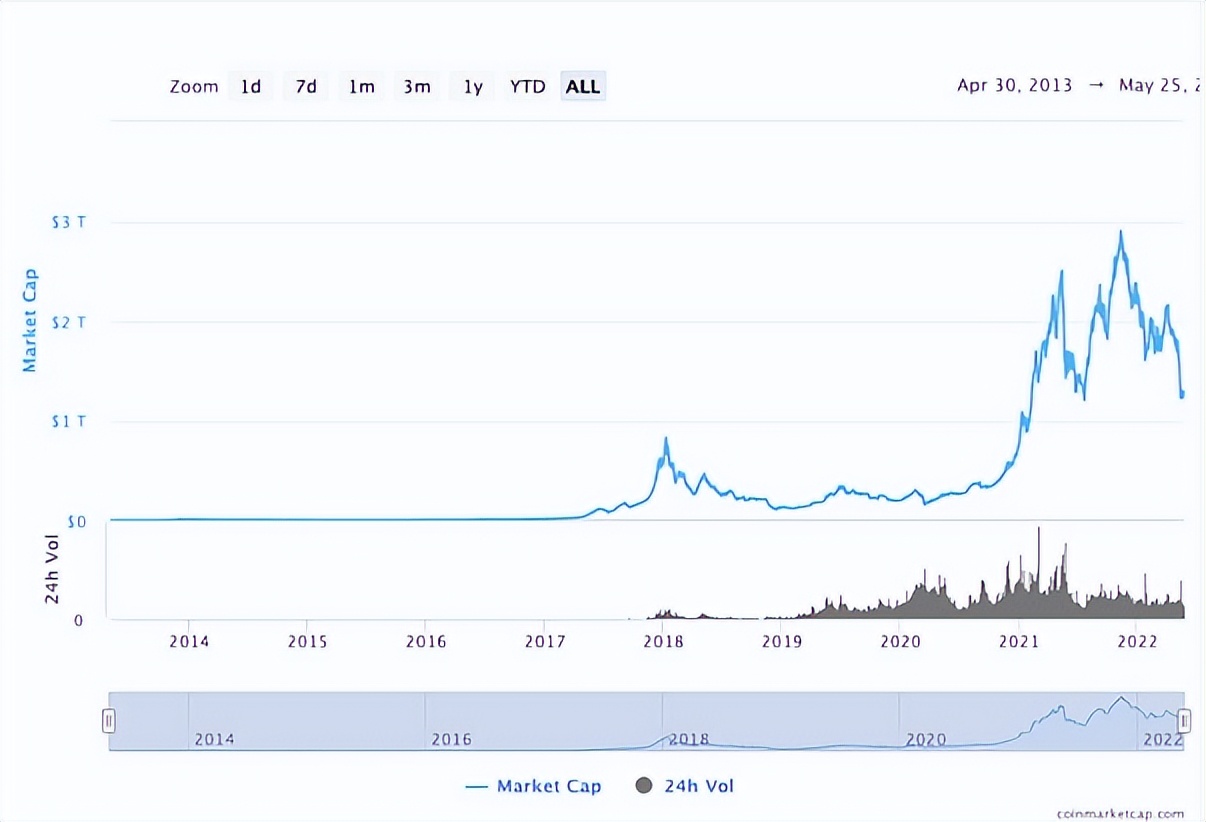Click the late-2021 market cap peak
Viewport: 1206px width, 822px height.
[1121, 232]
